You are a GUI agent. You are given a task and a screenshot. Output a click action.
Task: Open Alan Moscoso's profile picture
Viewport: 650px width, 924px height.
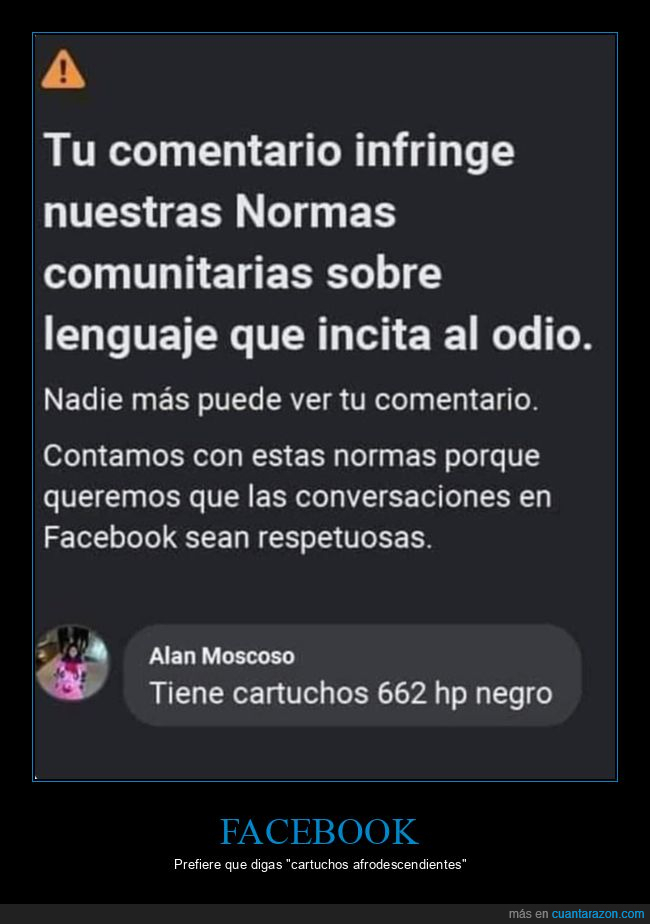click(x=72, y=662)
